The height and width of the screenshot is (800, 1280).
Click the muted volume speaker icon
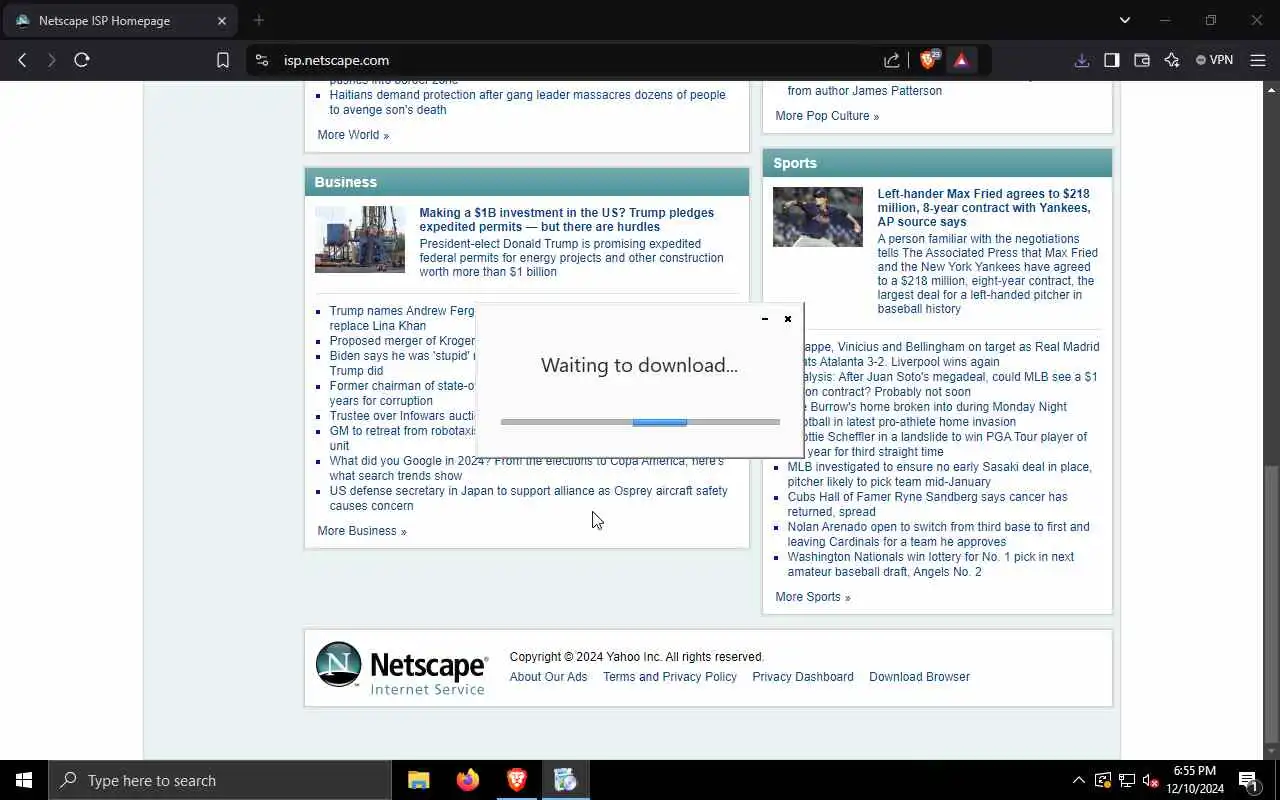click(x=1150, y=781)
